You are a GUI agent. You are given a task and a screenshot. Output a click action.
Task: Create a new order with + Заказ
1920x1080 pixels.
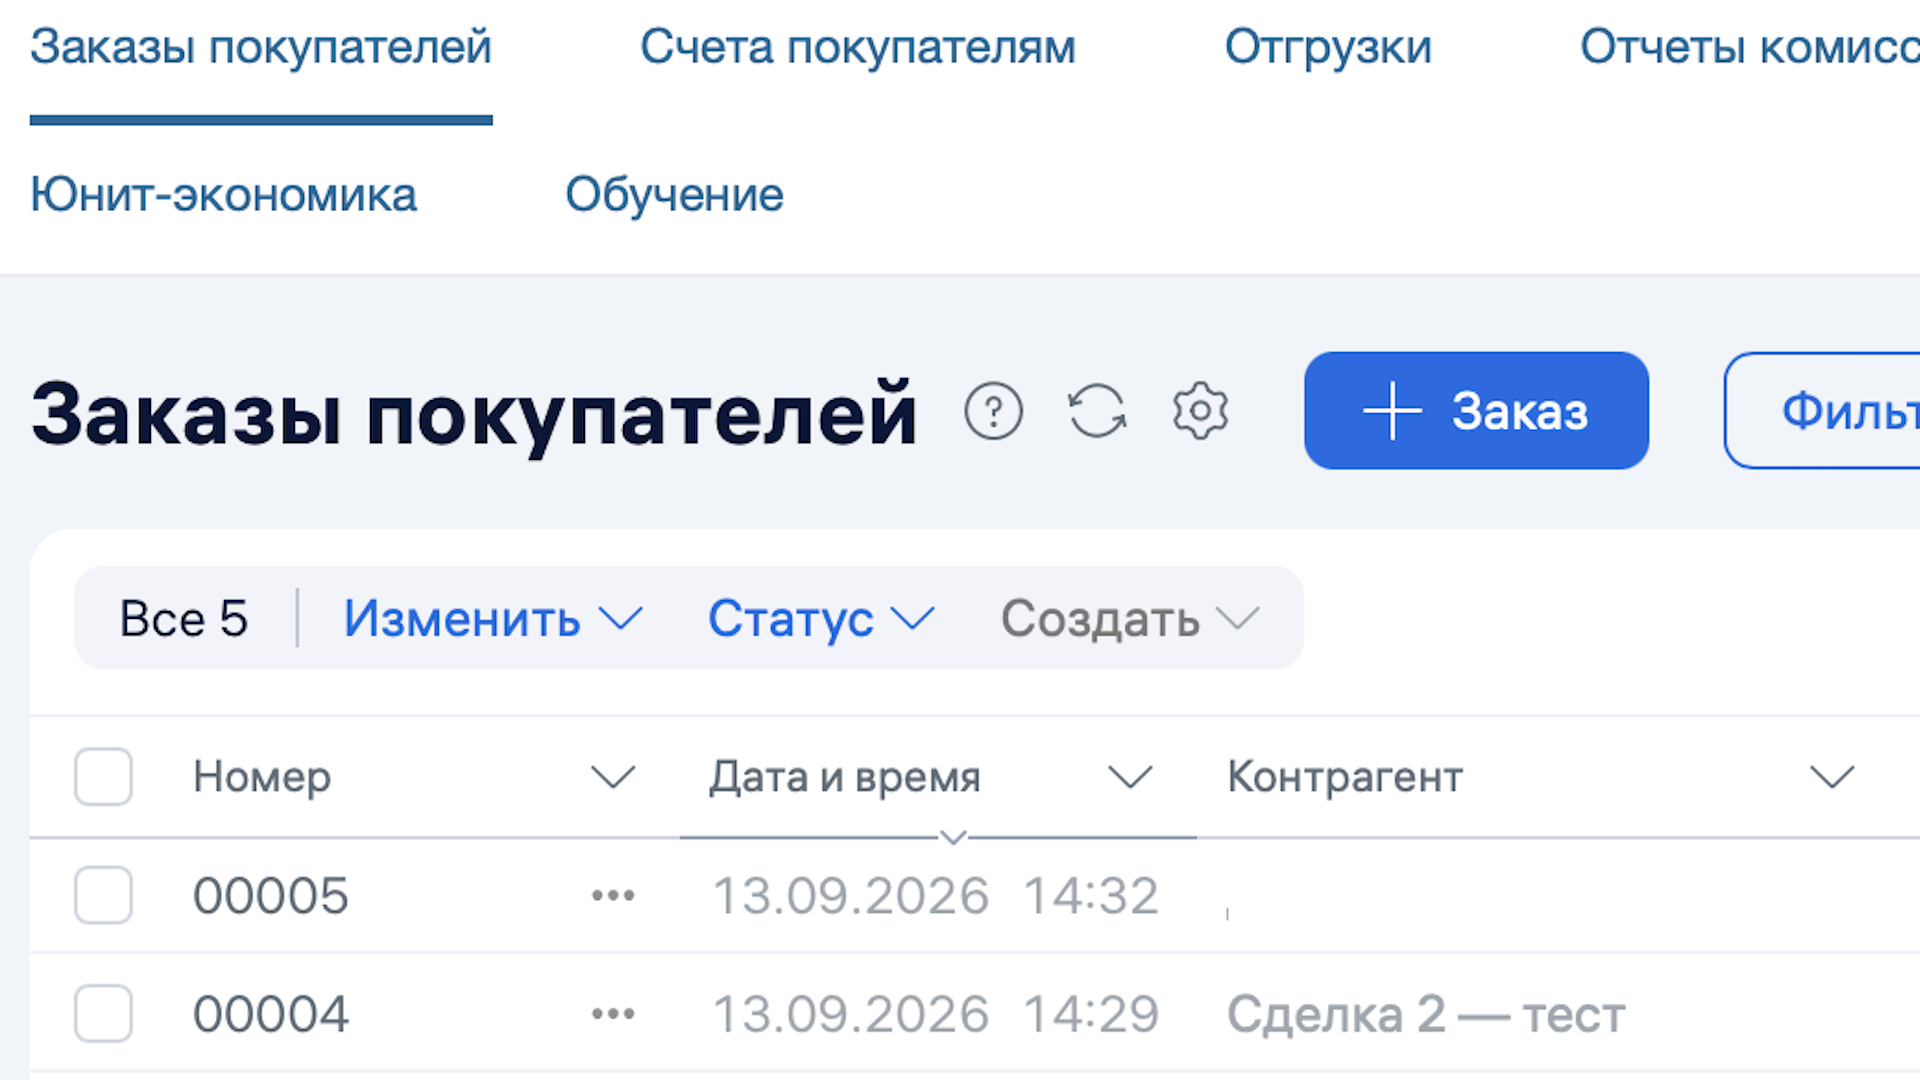pos(1476,410)
